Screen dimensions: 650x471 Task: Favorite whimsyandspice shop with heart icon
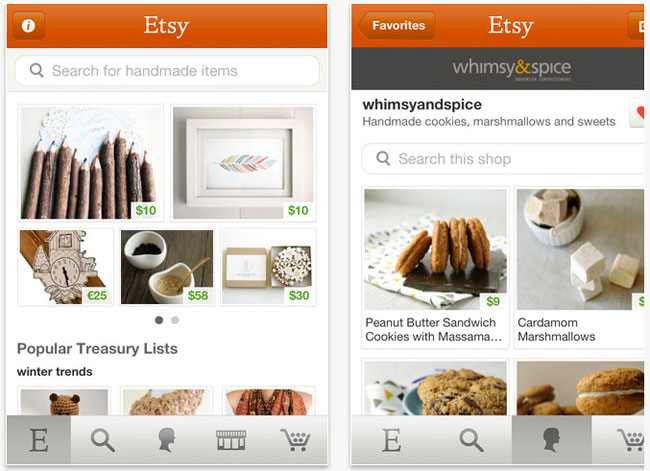click(639, 113)
